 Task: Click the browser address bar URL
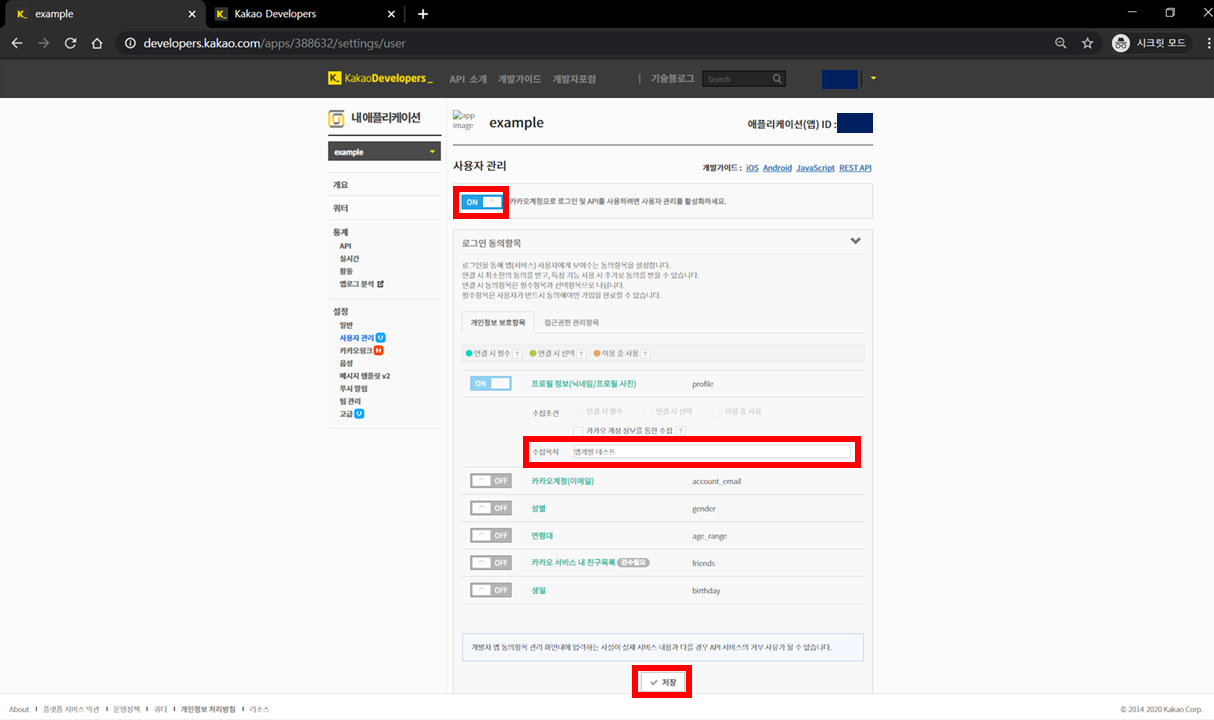[274, 43]
